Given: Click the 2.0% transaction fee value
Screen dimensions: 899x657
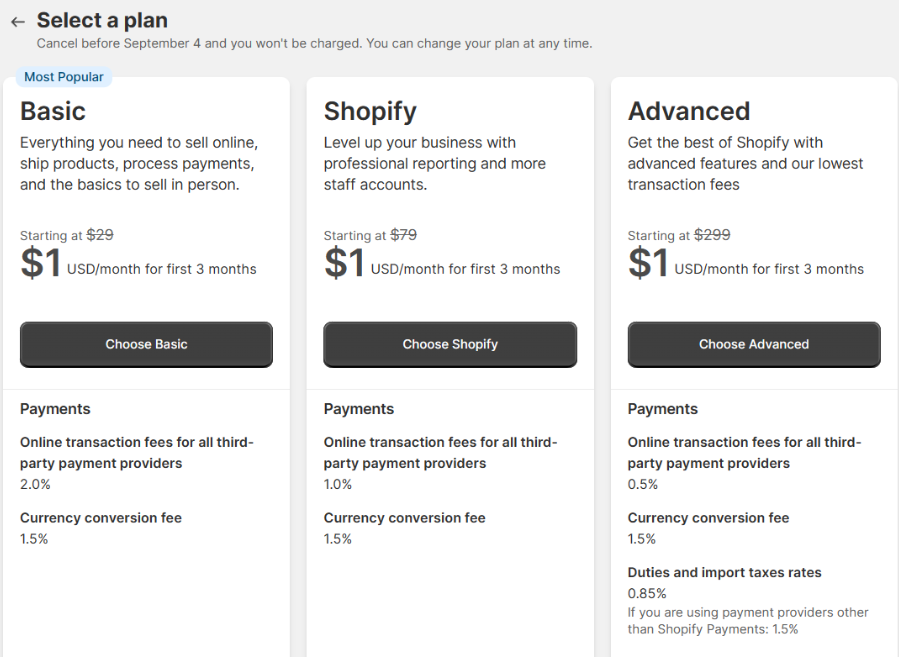Looking at the screenshot, I should (x=35, y=484).
